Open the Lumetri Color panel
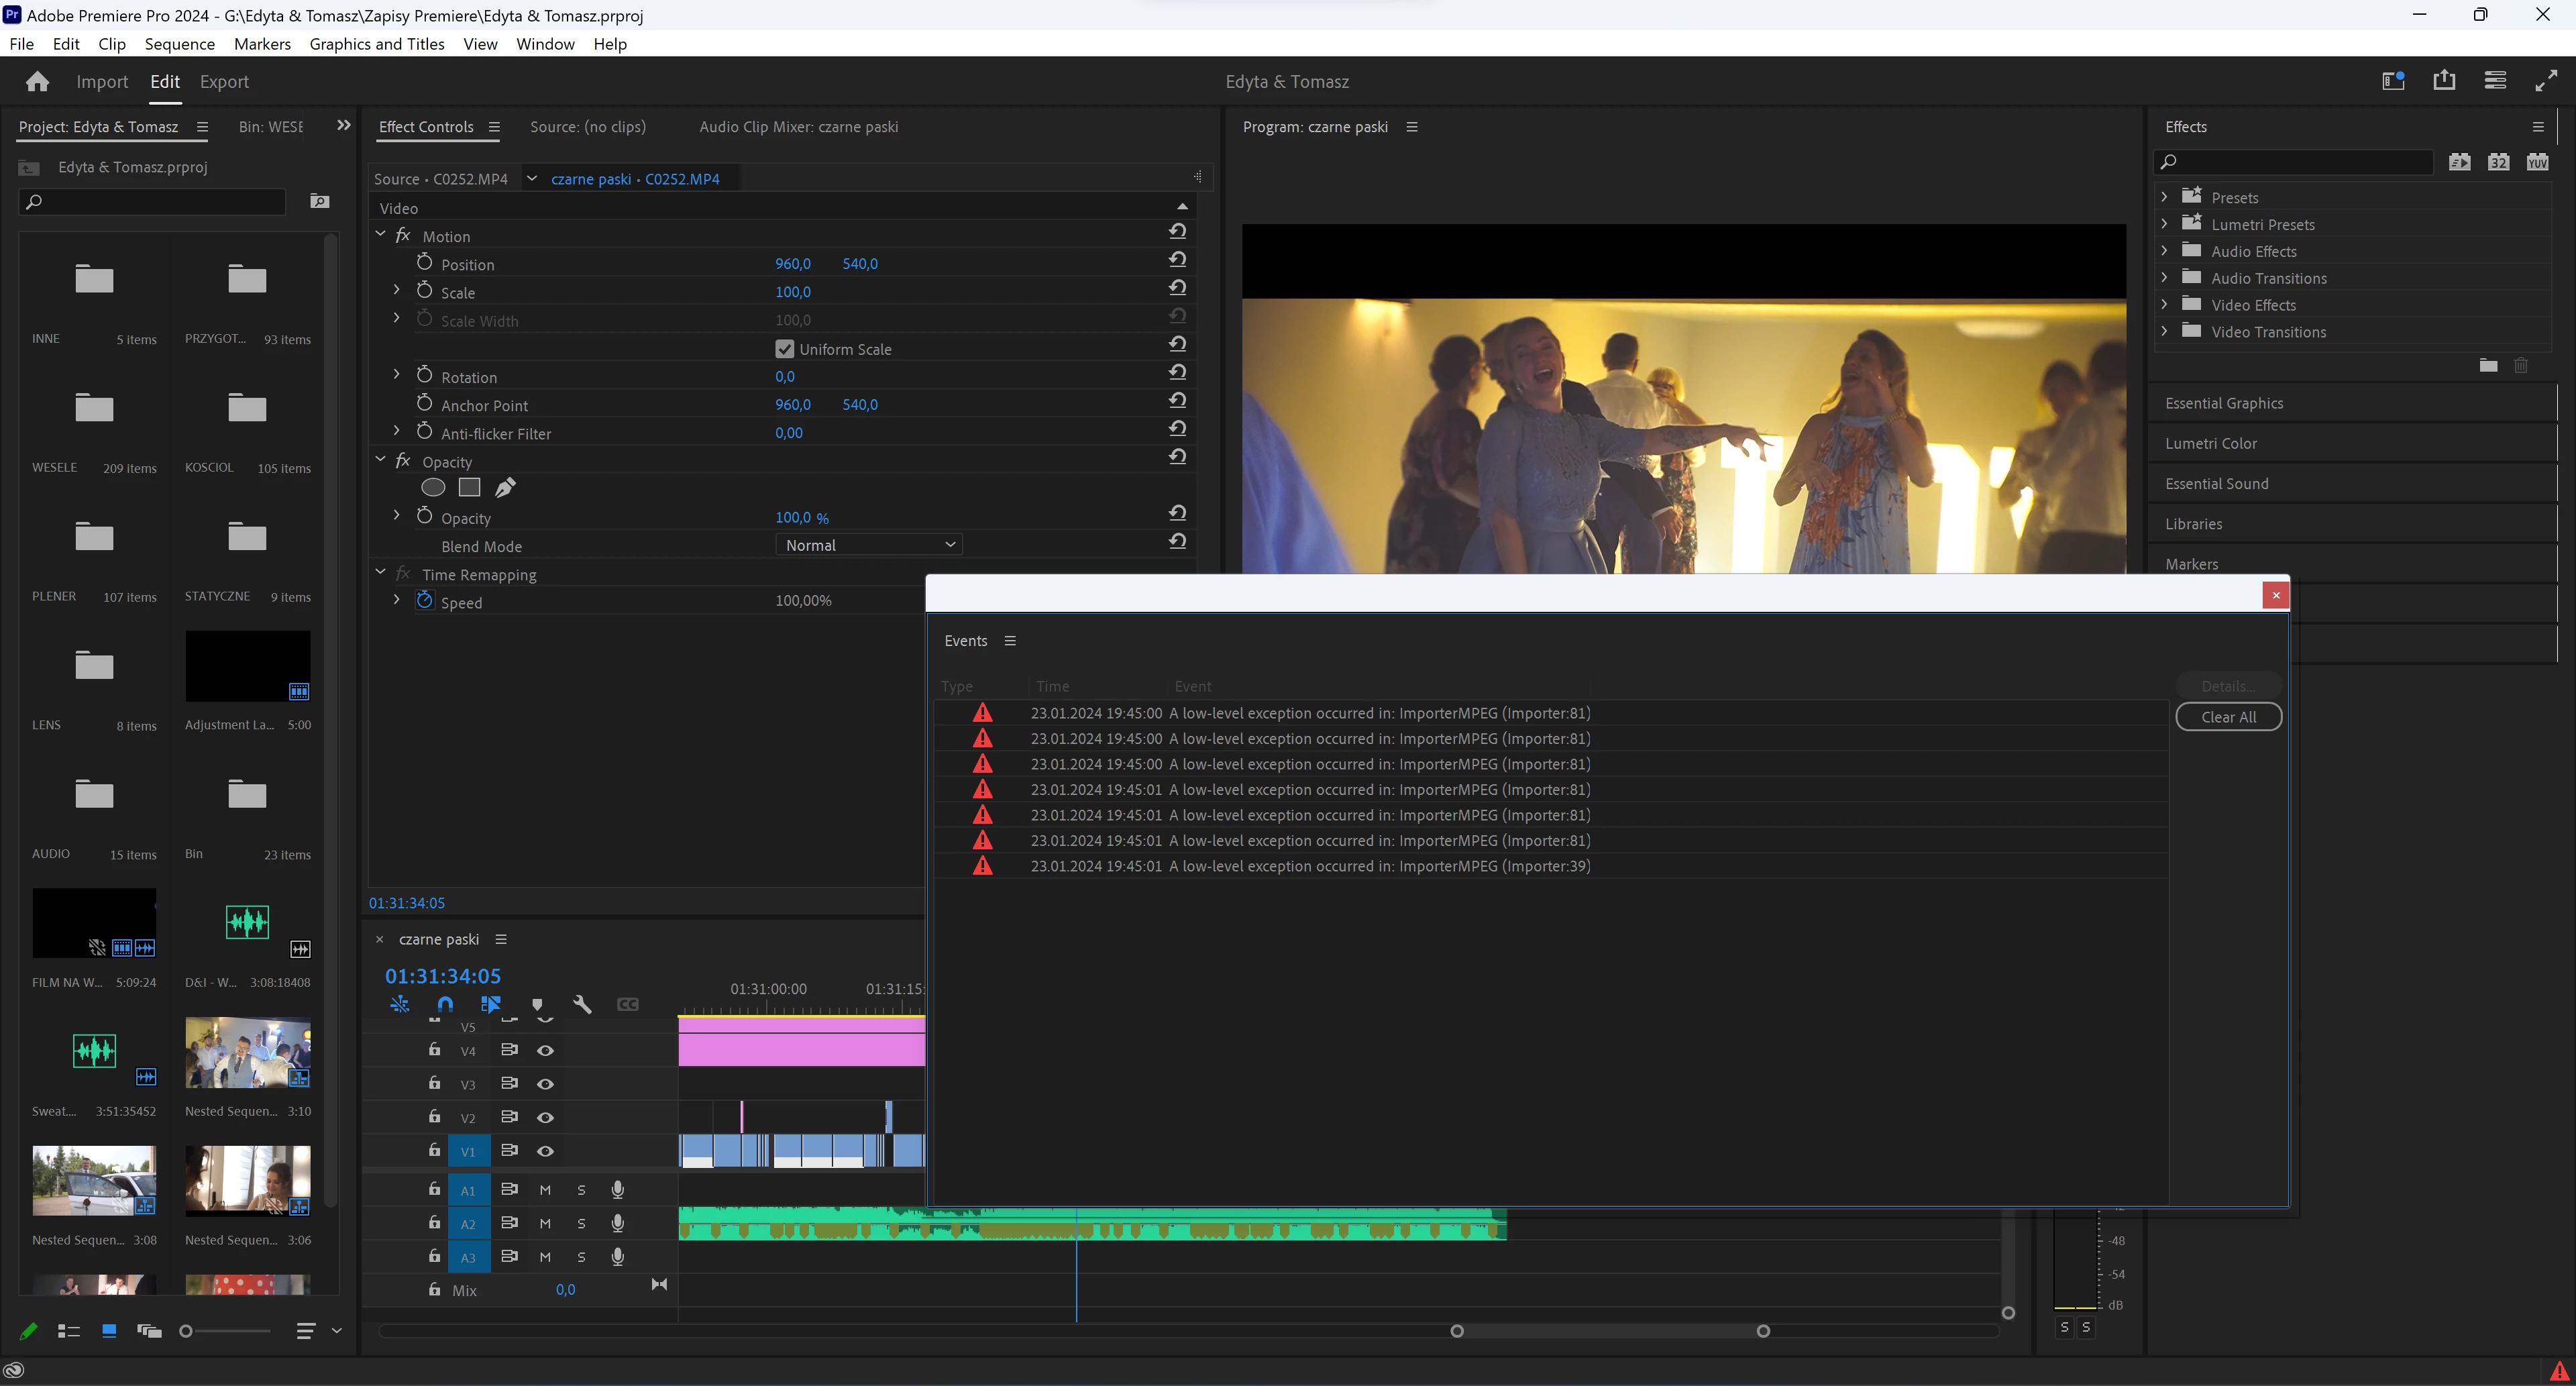This screenshot has width=2576, height=1386. pos(2211,443)
